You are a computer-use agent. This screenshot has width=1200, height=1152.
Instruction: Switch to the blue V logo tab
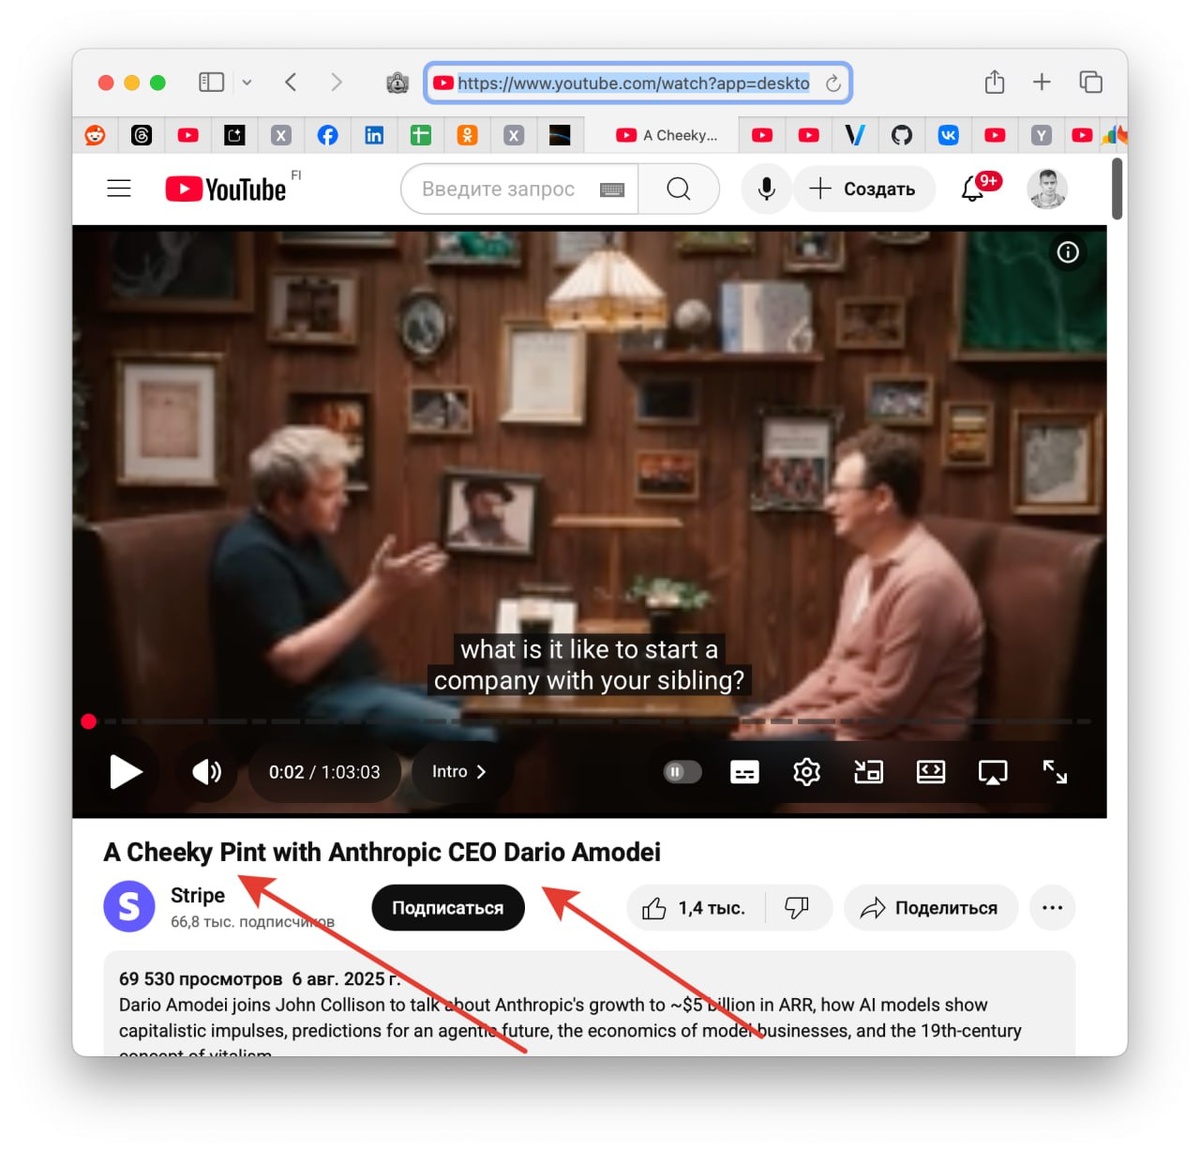(x=855, y=135)
